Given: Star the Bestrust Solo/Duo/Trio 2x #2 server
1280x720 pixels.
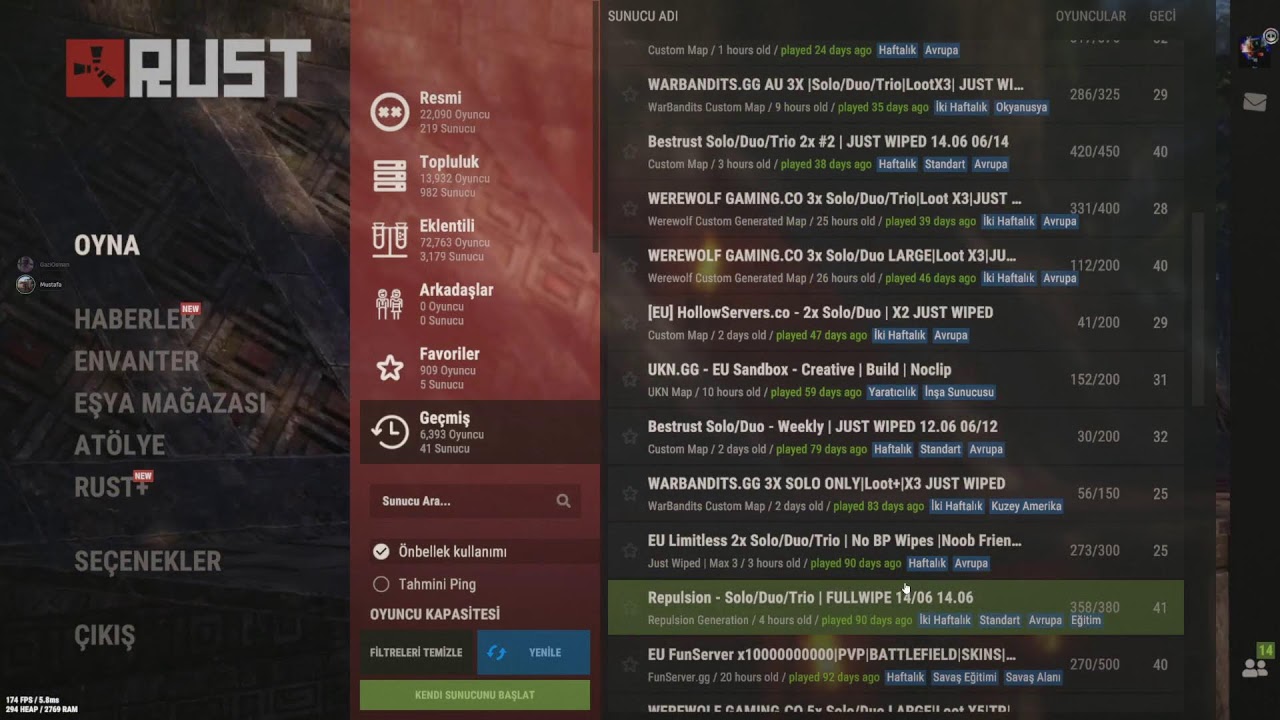Looking at the screenshot, I should (x=630, y=152).
